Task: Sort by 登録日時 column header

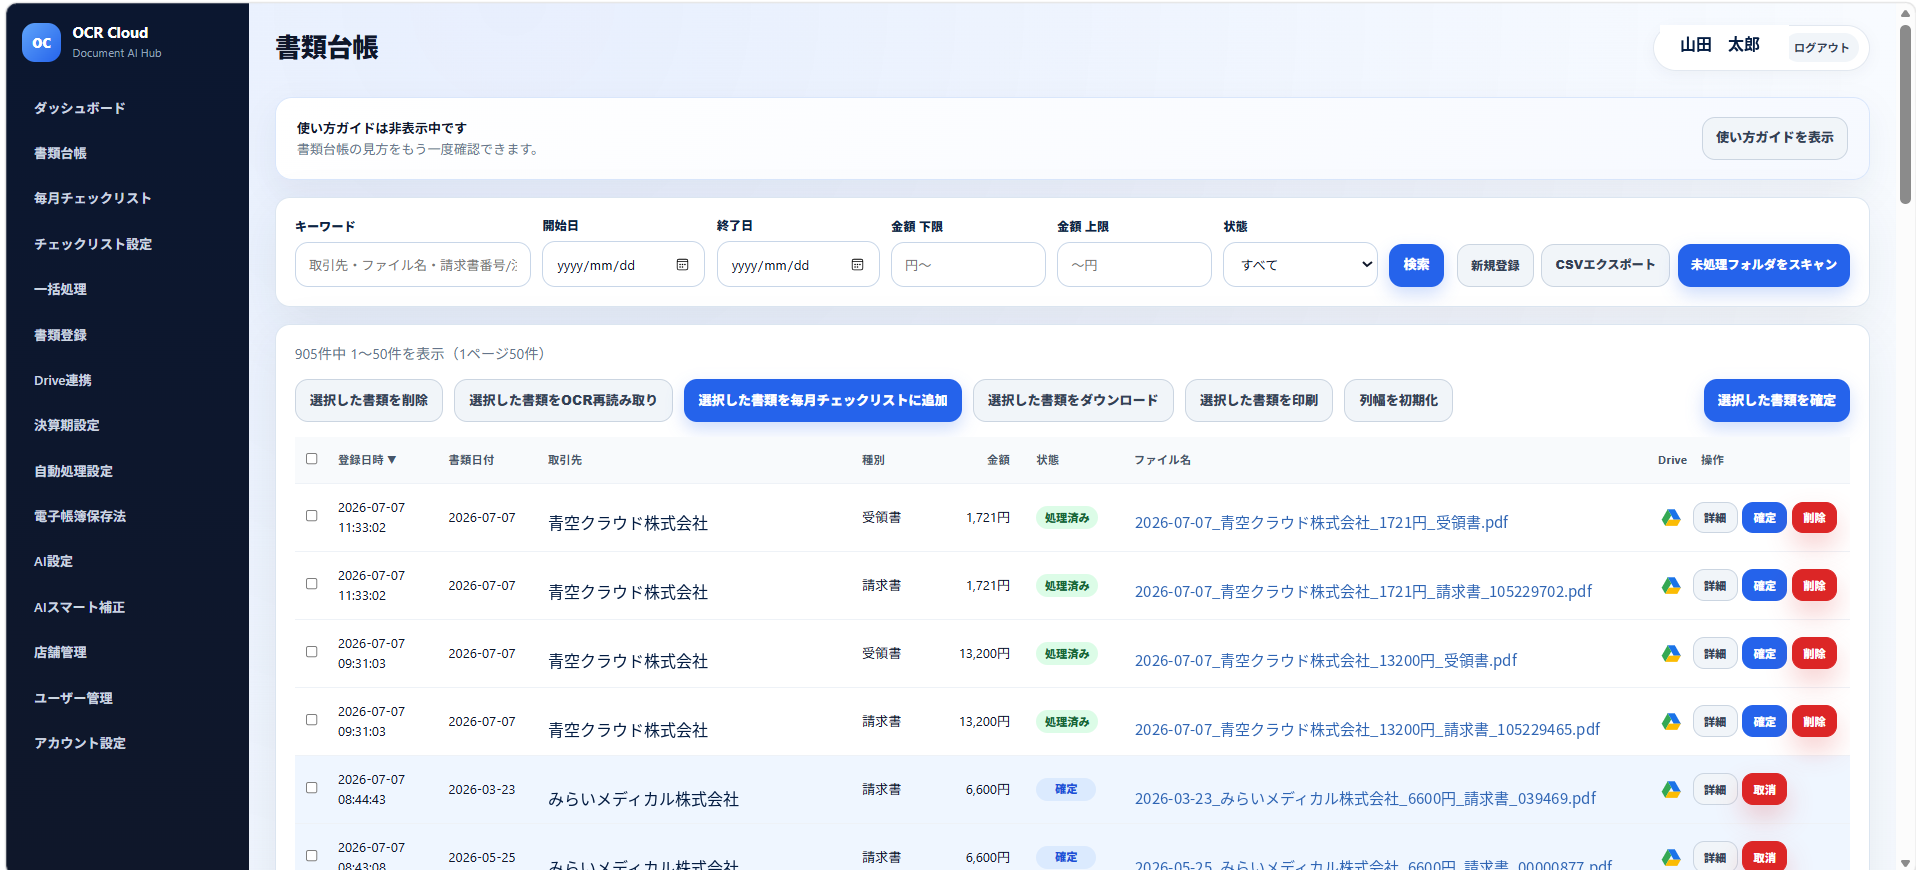Action: coord(367,460)
